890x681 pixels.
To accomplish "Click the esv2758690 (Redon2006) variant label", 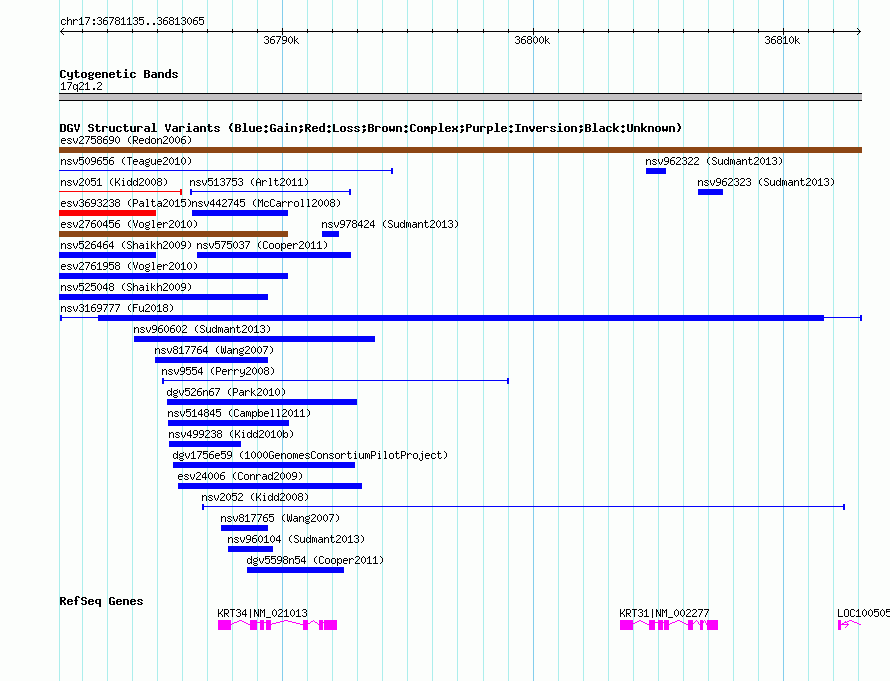I will point(126,140).
